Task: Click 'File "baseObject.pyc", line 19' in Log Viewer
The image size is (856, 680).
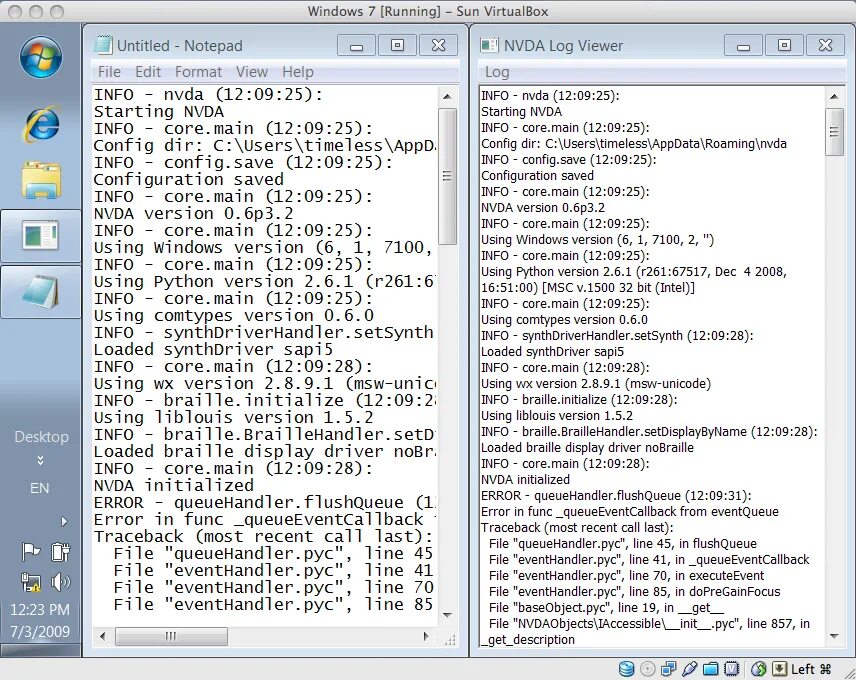Action: pyautogui.click(x=605, y=607)
